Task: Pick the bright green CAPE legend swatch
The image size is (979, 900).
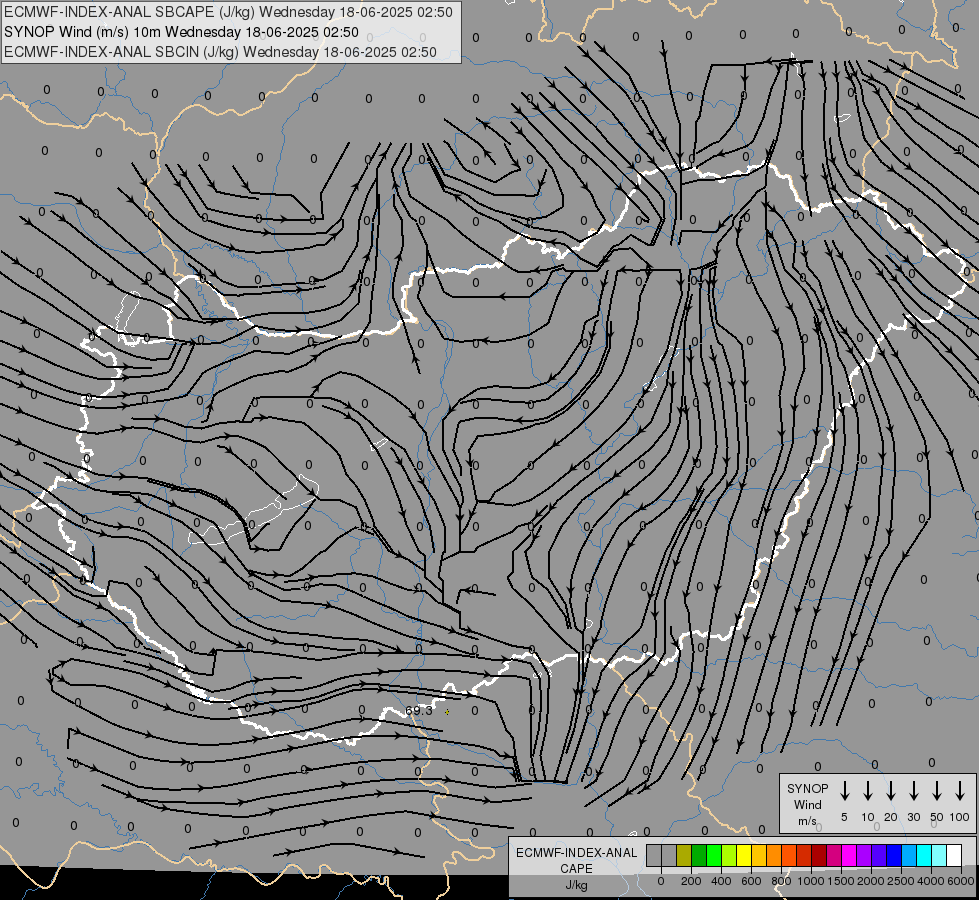Action: [714, 855]
